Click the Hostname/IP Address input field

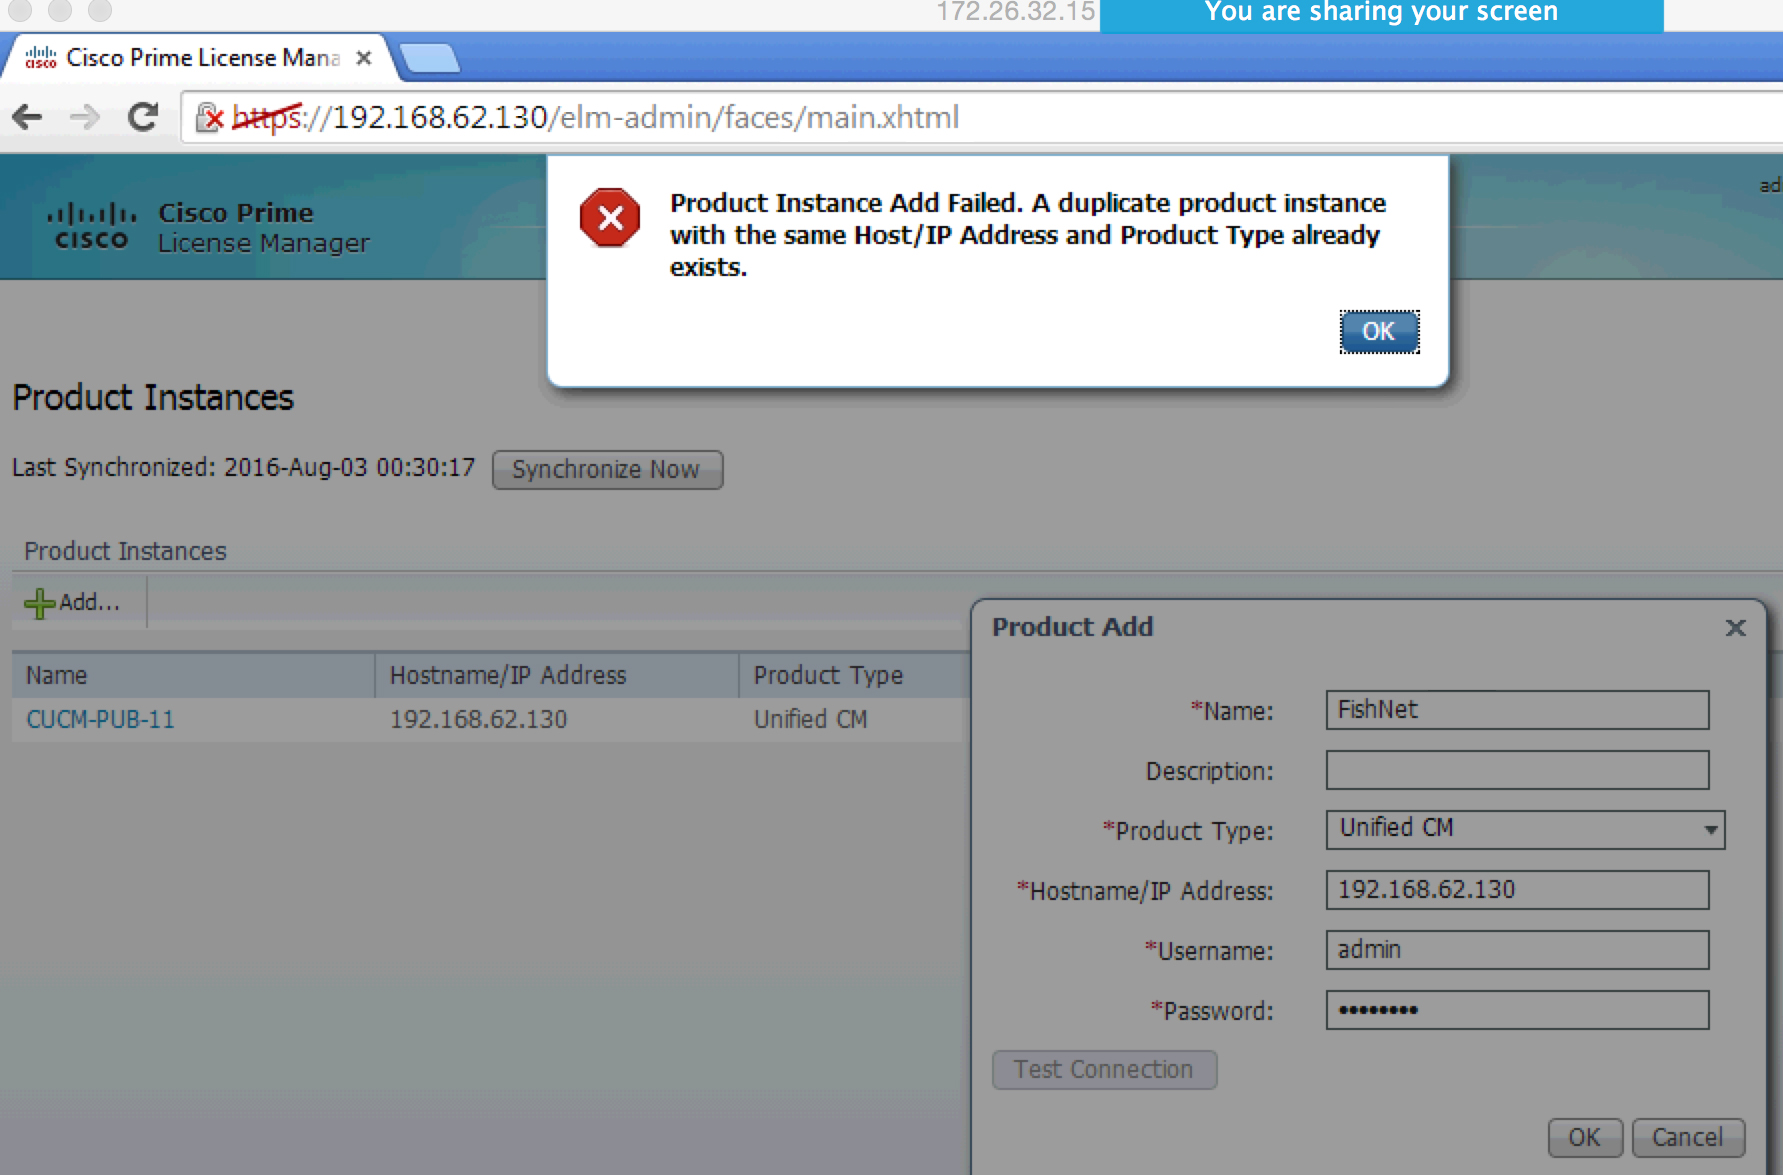(x=1517, y=890)
